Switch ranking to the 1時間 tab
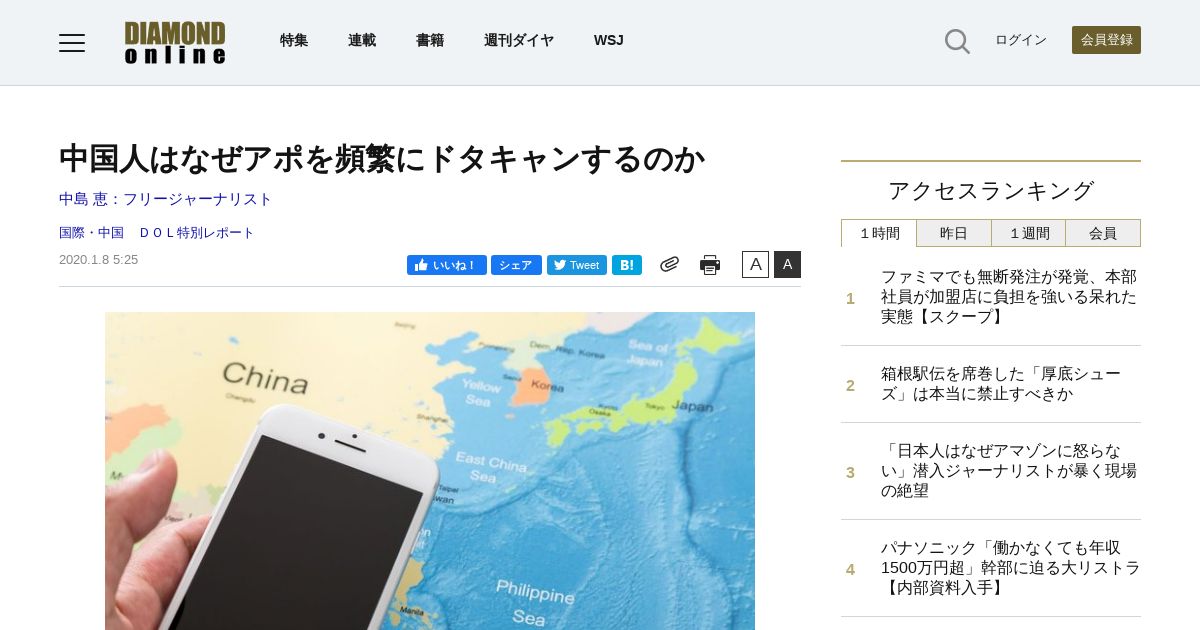The height and width of the screenshot is (630, 1200). (x=879, y=233)
